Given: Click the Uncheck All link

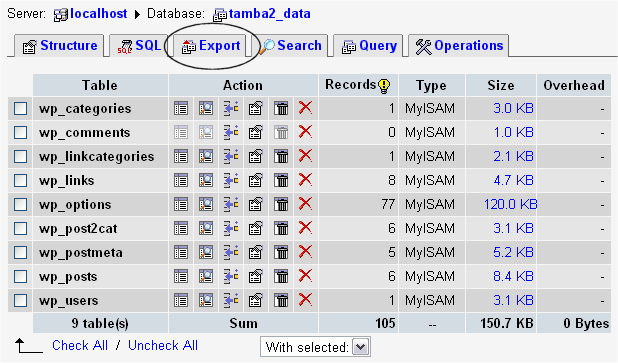Looking at the screenshot, I should pyautogui.click(x=163, y=345).
